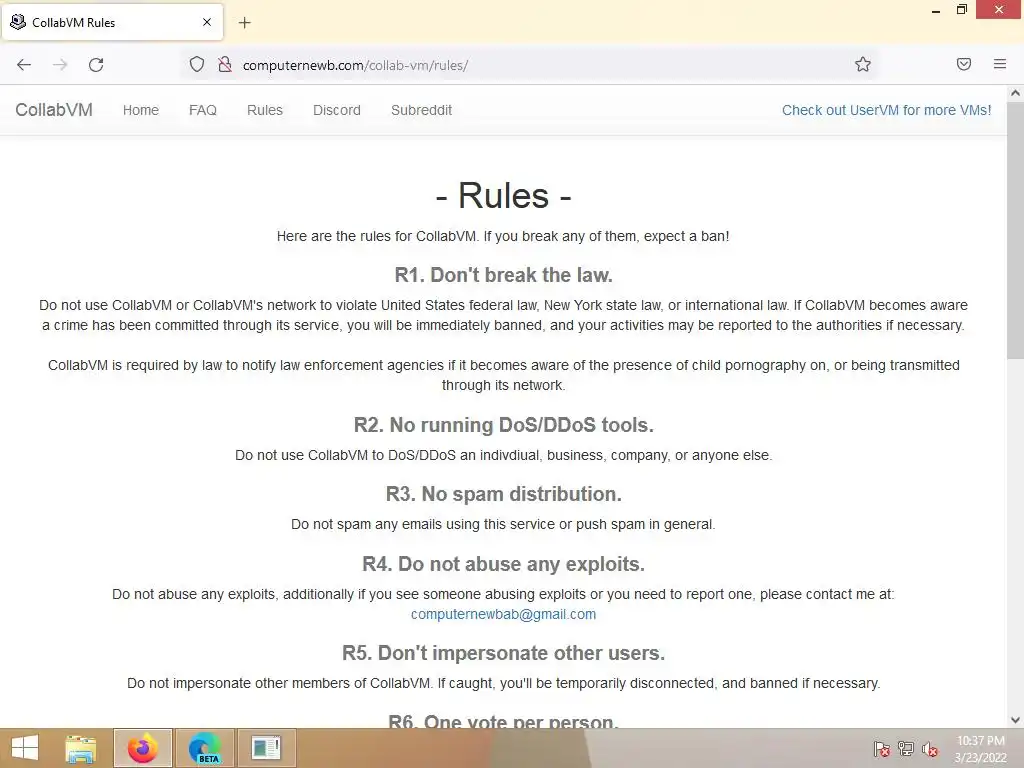Click the page scrollbar up arrow
The width and height of the screenshot is (1024, 768).
(x=1015, y=93)
